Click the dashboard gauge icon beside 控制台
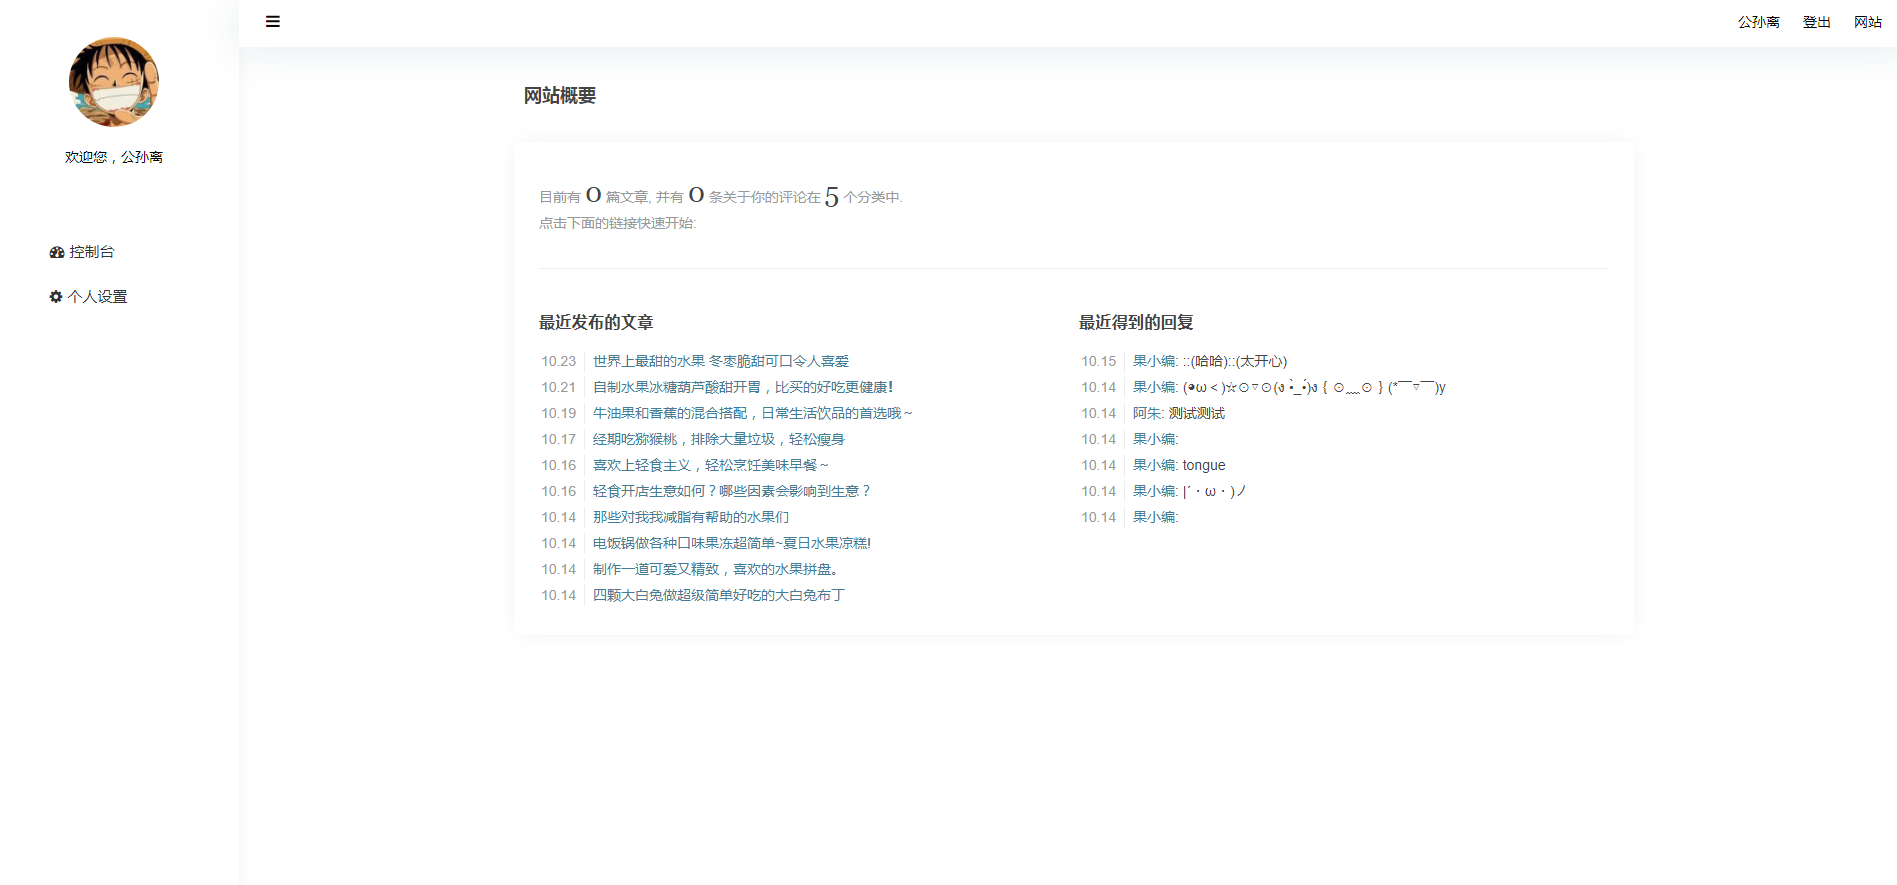The image size is (1897, 885). [57, 253]
